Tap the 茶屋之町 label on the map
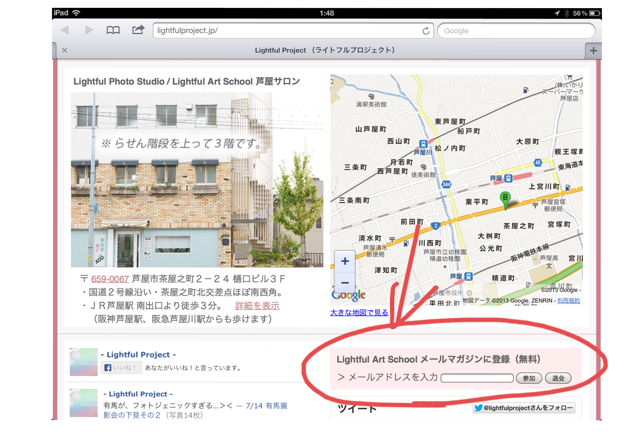Image resolution: width=640 pixels, height=440 pixels. pyautogui.click(x=518, y=226)
